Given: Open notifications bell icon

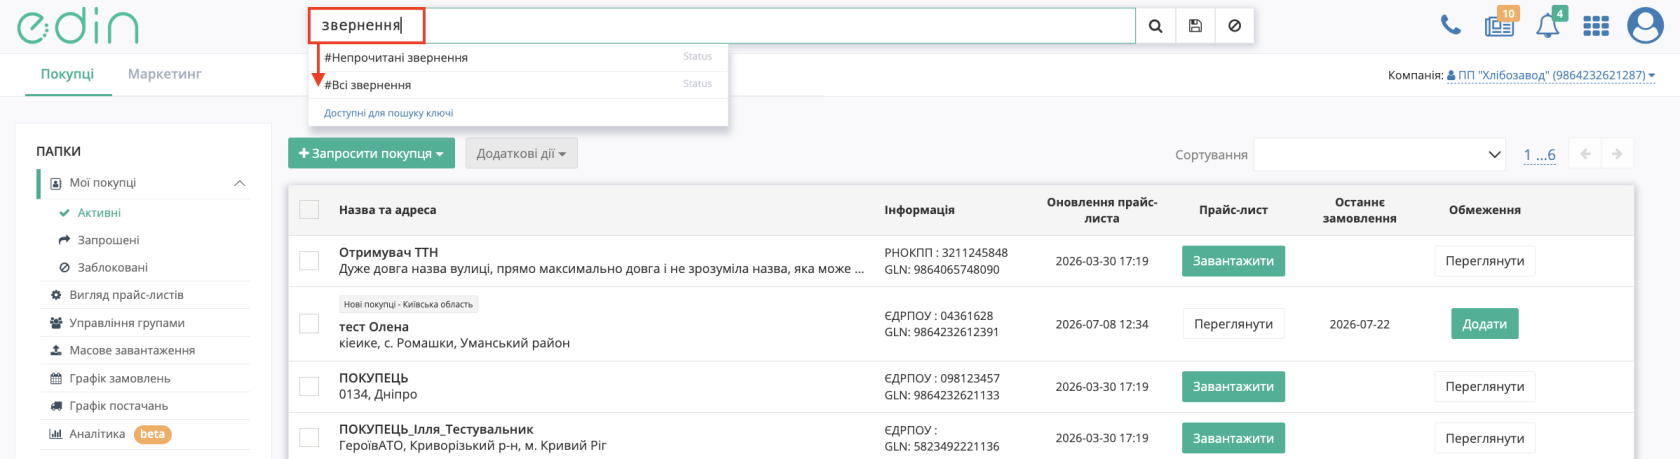Looking at the screenshot, I should [1548, 25].
